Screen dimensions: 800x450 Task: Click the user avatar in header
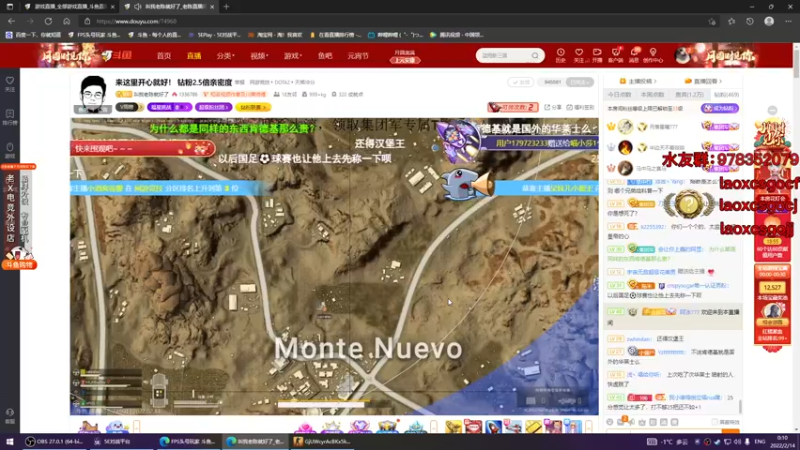pyautogui.click(x=683, y=55)
